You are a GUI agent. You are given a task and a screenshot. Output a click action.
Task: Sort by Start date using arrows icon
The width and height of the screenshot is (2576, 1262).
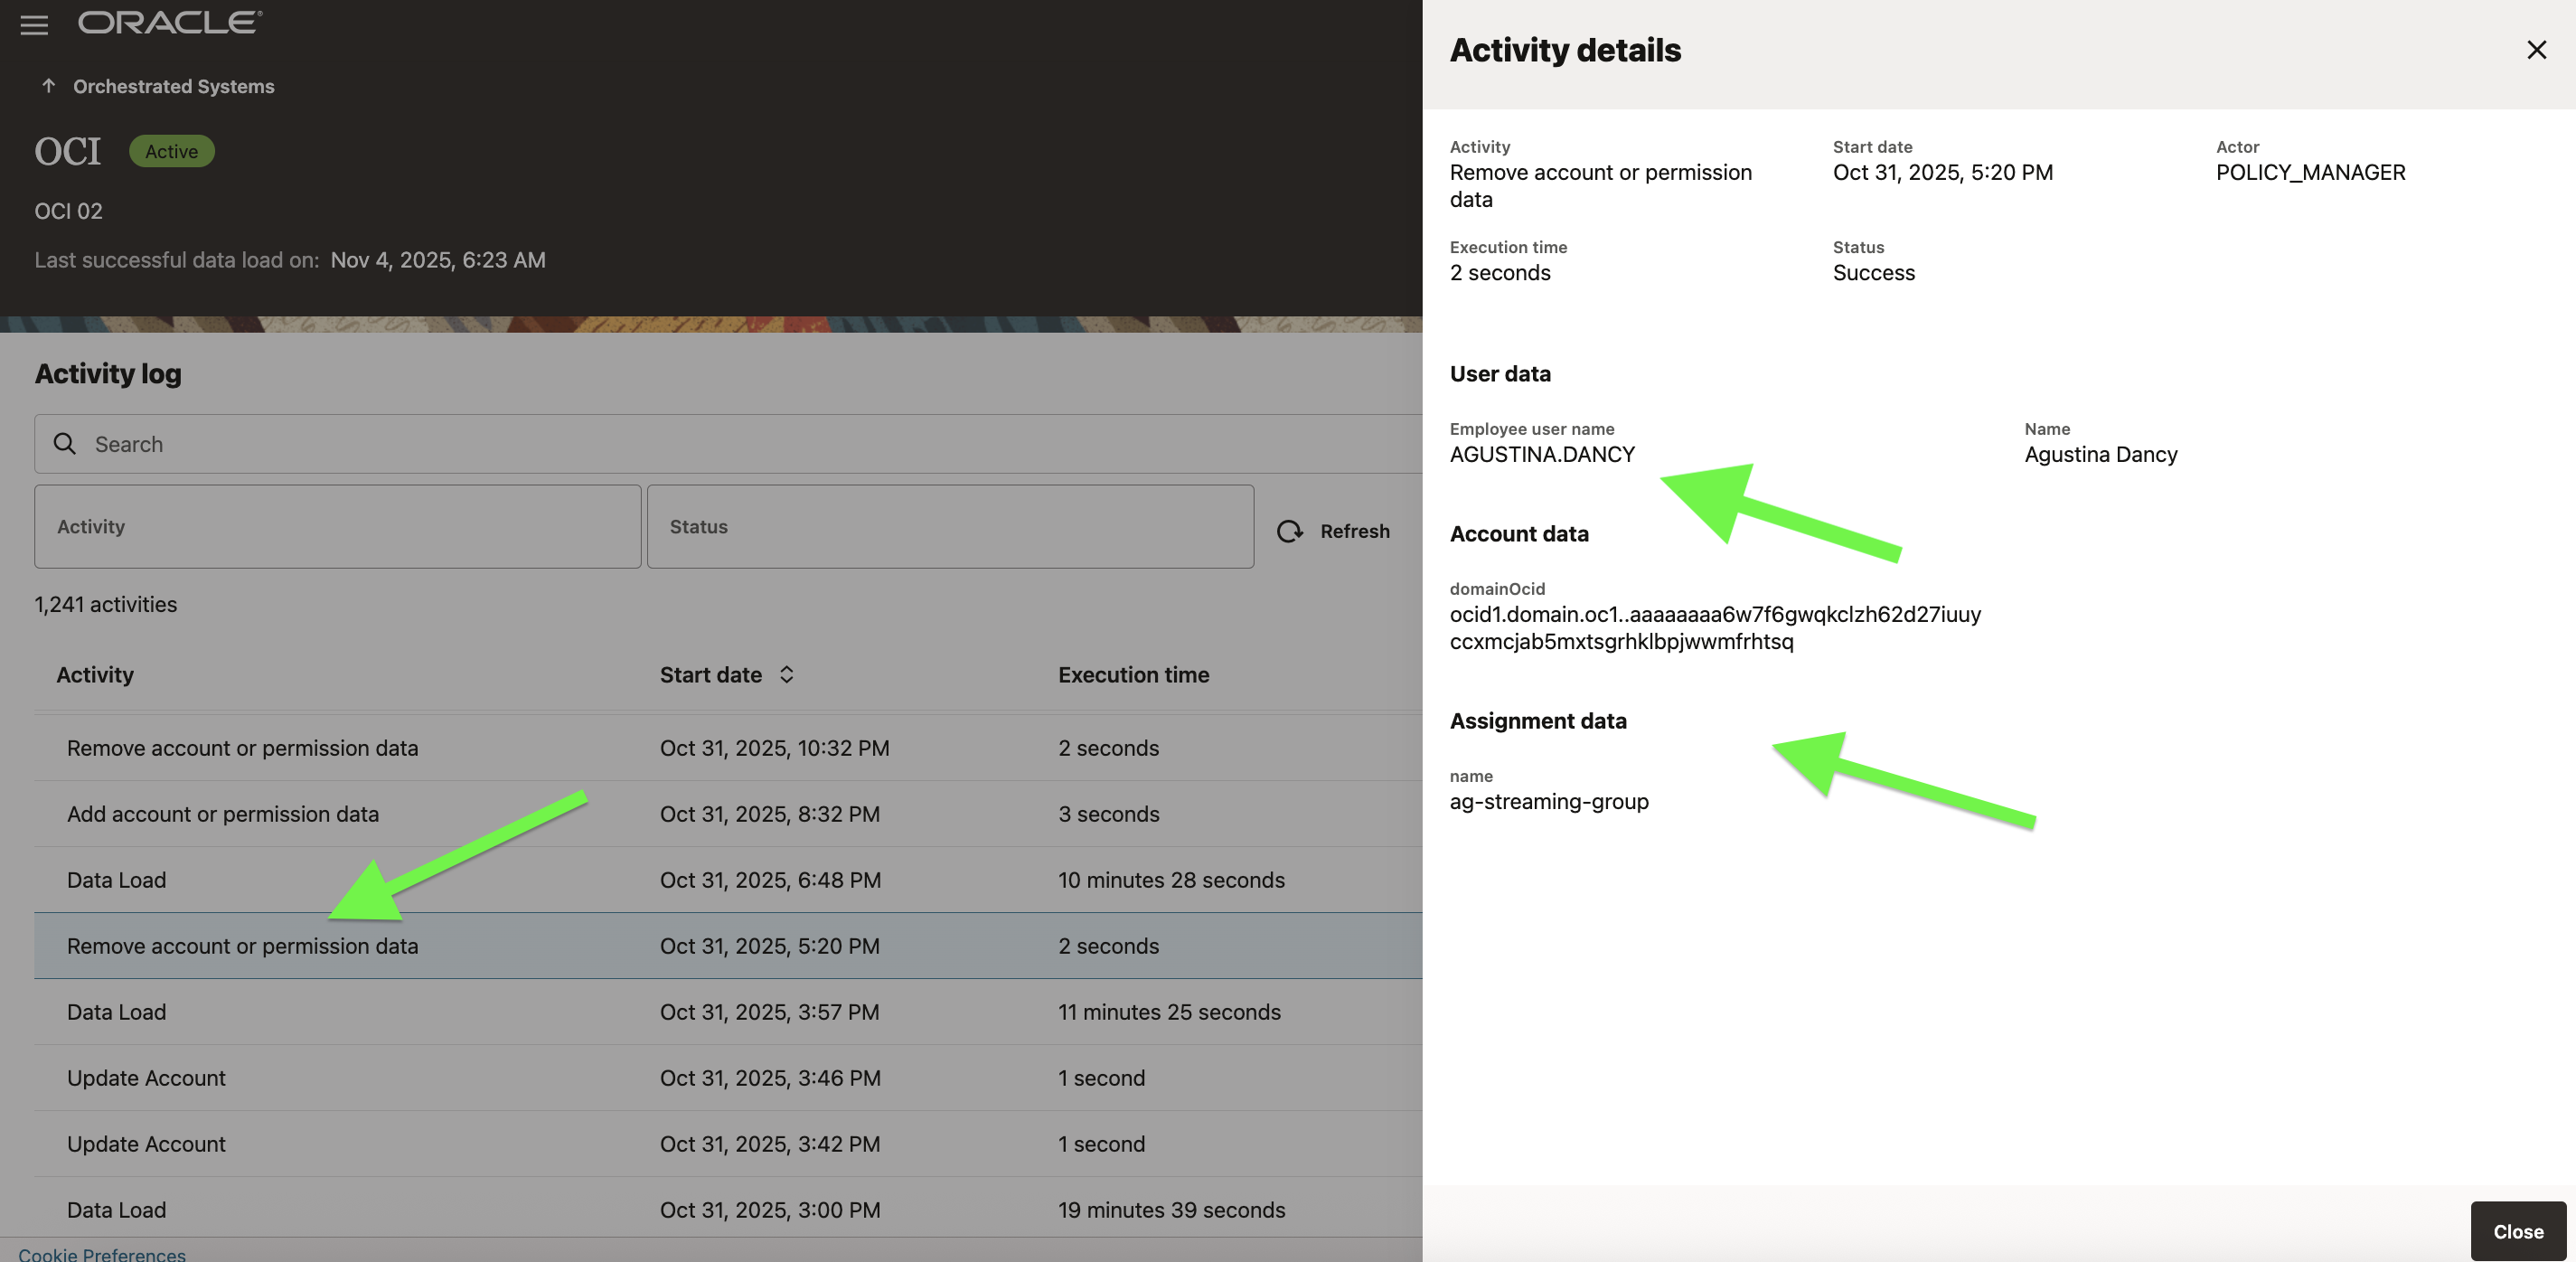[x=787, y=675]
